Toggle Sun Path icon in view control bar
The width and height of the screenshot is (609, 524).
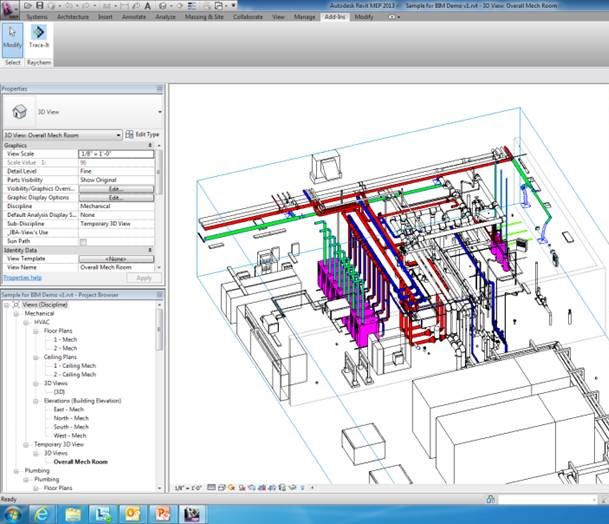pos(232,487)
